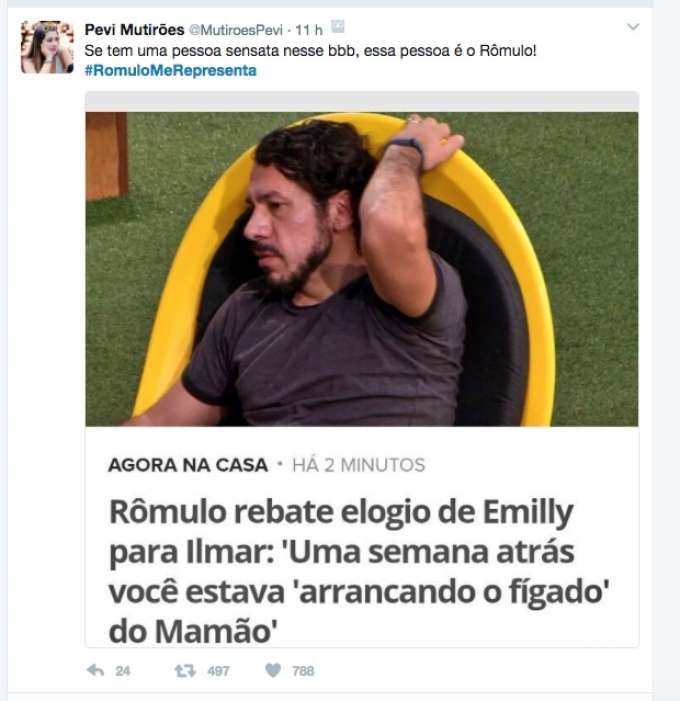The image size is (680, 701).
Task: Open Pevi Mutirões profile avatar picture
Action: pyautogui.click(x=47, y=46)
